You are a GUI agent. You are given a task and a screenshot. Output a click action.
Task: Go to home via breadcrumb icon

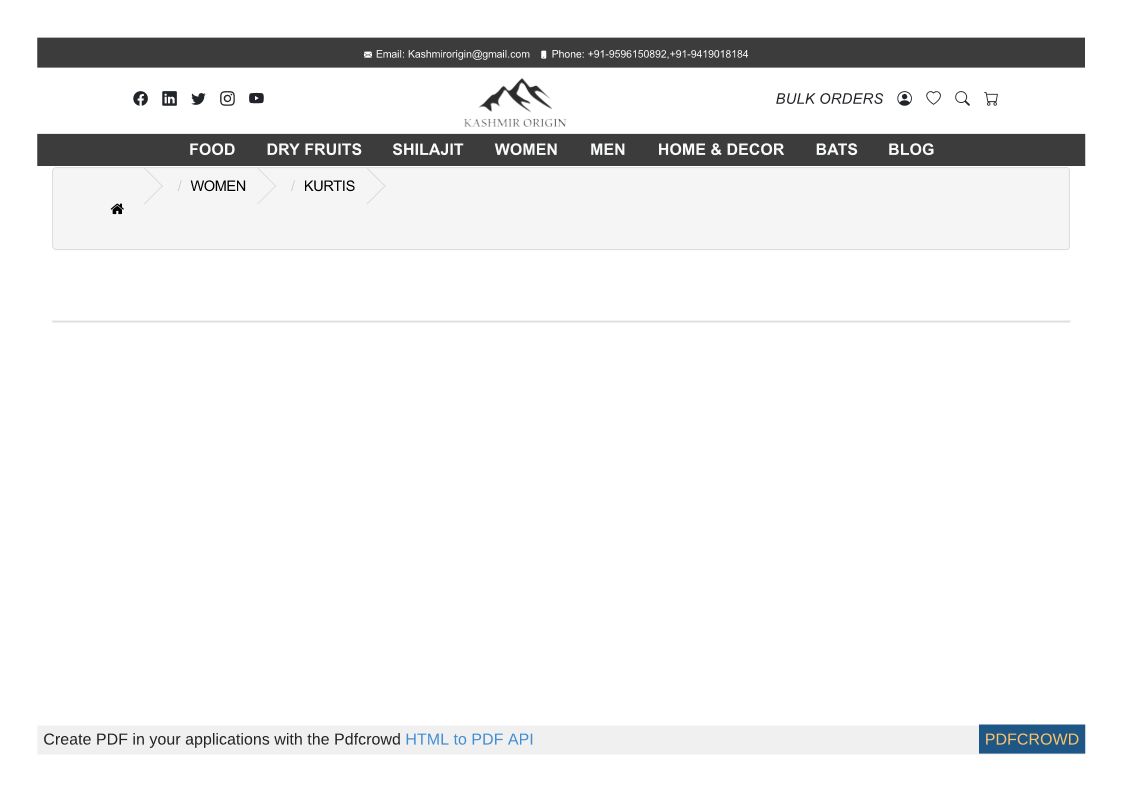(x=117, y=209)
